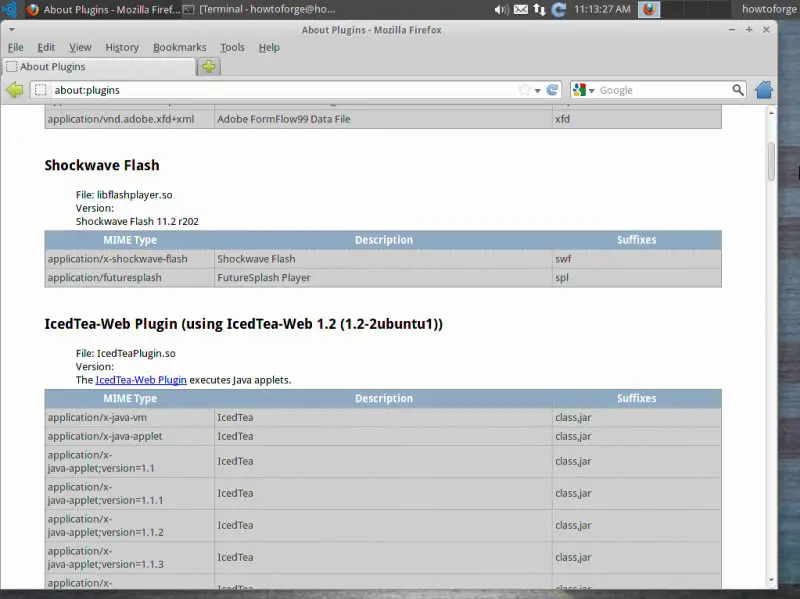800x599 pixels.
Task: Click the application/vnd.adobe.xfd+xml cell
Action: pyautogui.click(x=130, y=119)
